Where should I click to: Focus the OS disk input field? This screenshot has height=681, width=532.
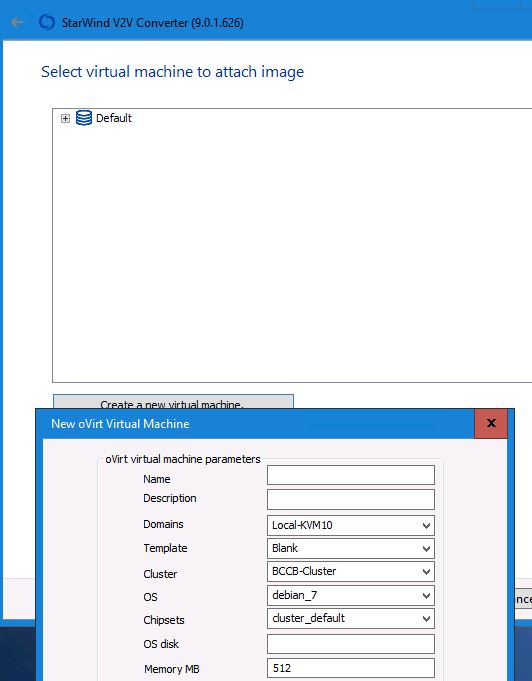350,644
